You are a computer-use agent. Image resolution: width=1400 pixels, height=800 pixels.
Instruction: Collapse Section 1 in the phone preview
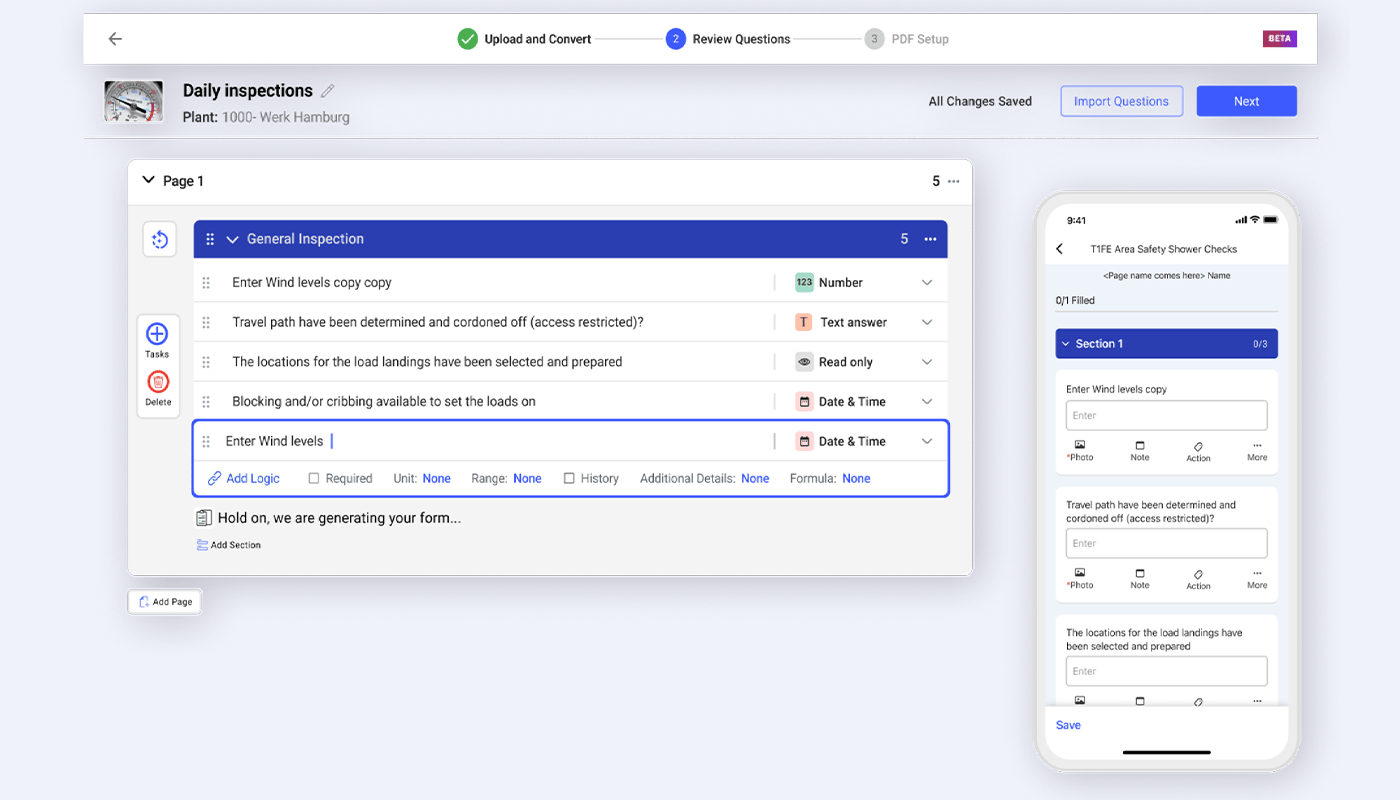[x=1066, y=344]
